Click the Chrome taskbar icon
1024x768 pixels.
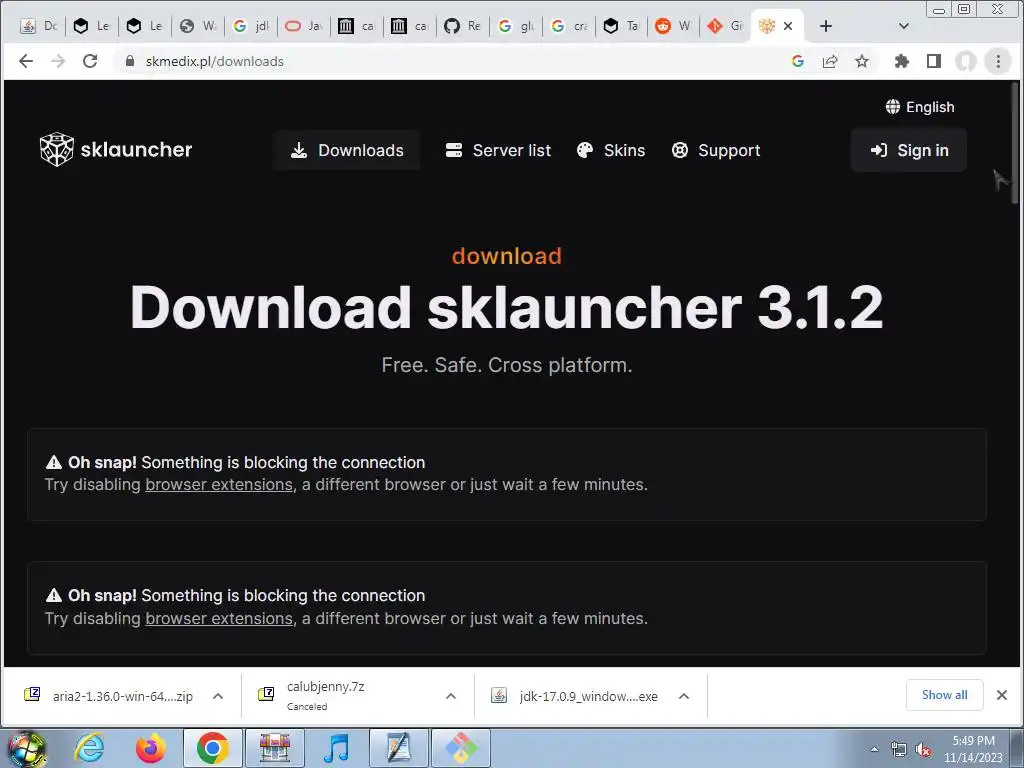[x=212, y=748]
